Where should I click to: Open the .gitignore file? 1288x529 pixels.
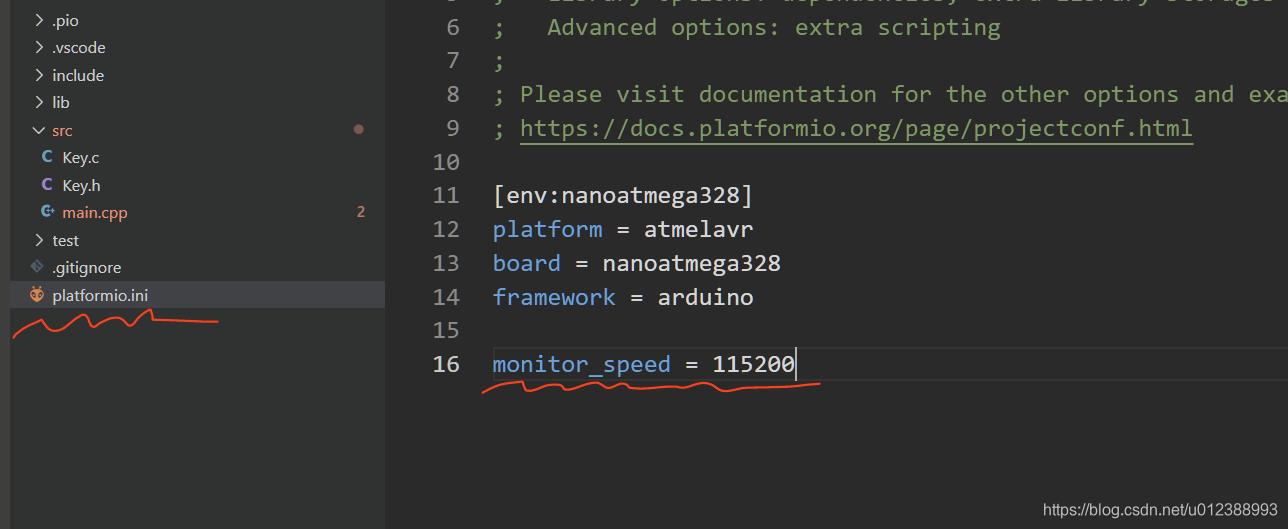87,267
